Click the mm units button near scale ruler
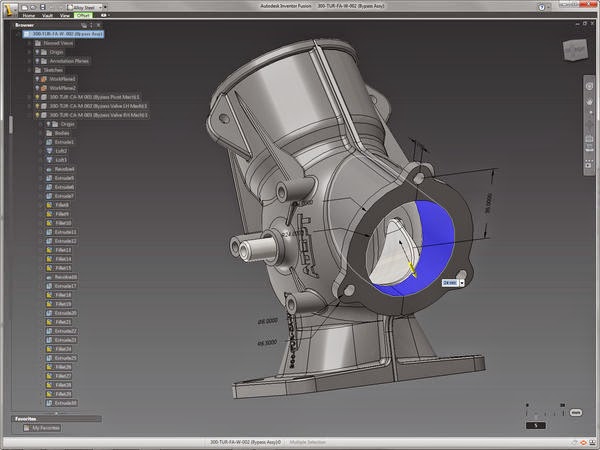This screenshot has height=450, width=600. 576,412
